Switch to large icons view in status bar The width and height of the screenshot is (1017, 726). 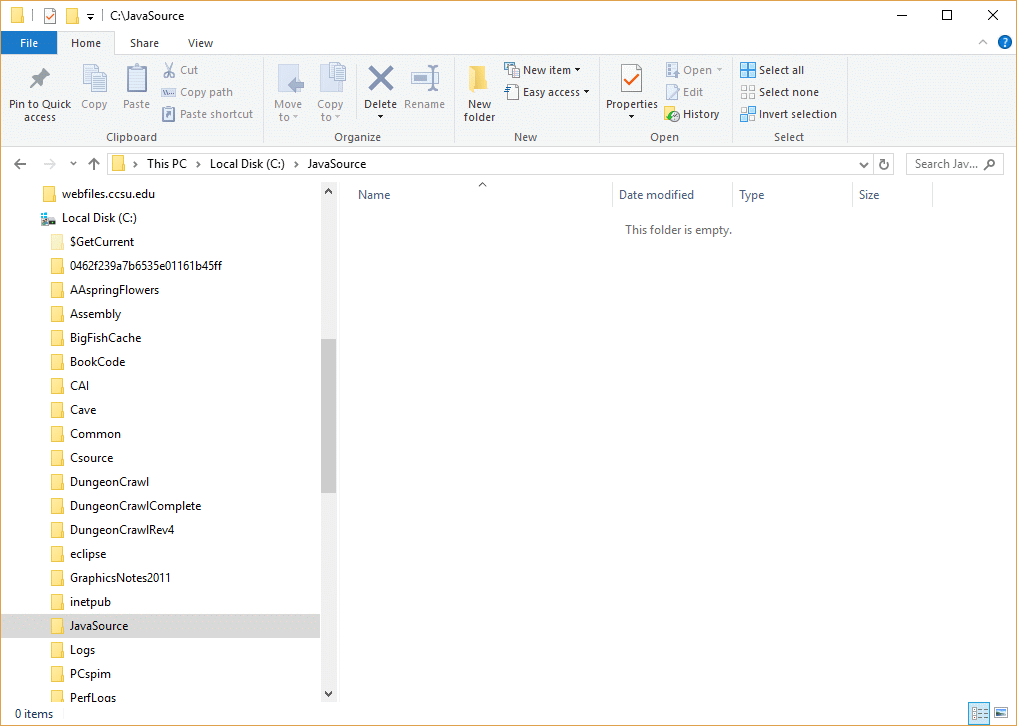[1001, 713]
